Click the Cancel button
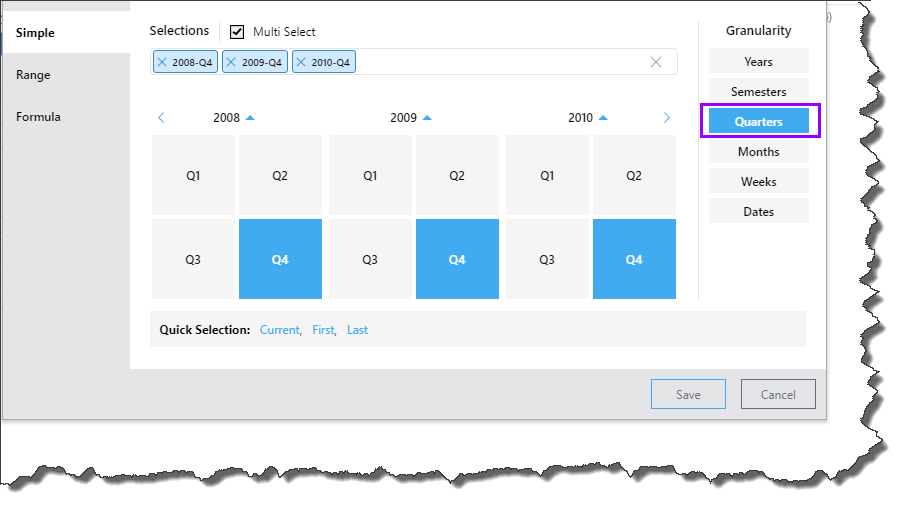The width and height of the screenshot is (903, 507). tap(778, 394)
